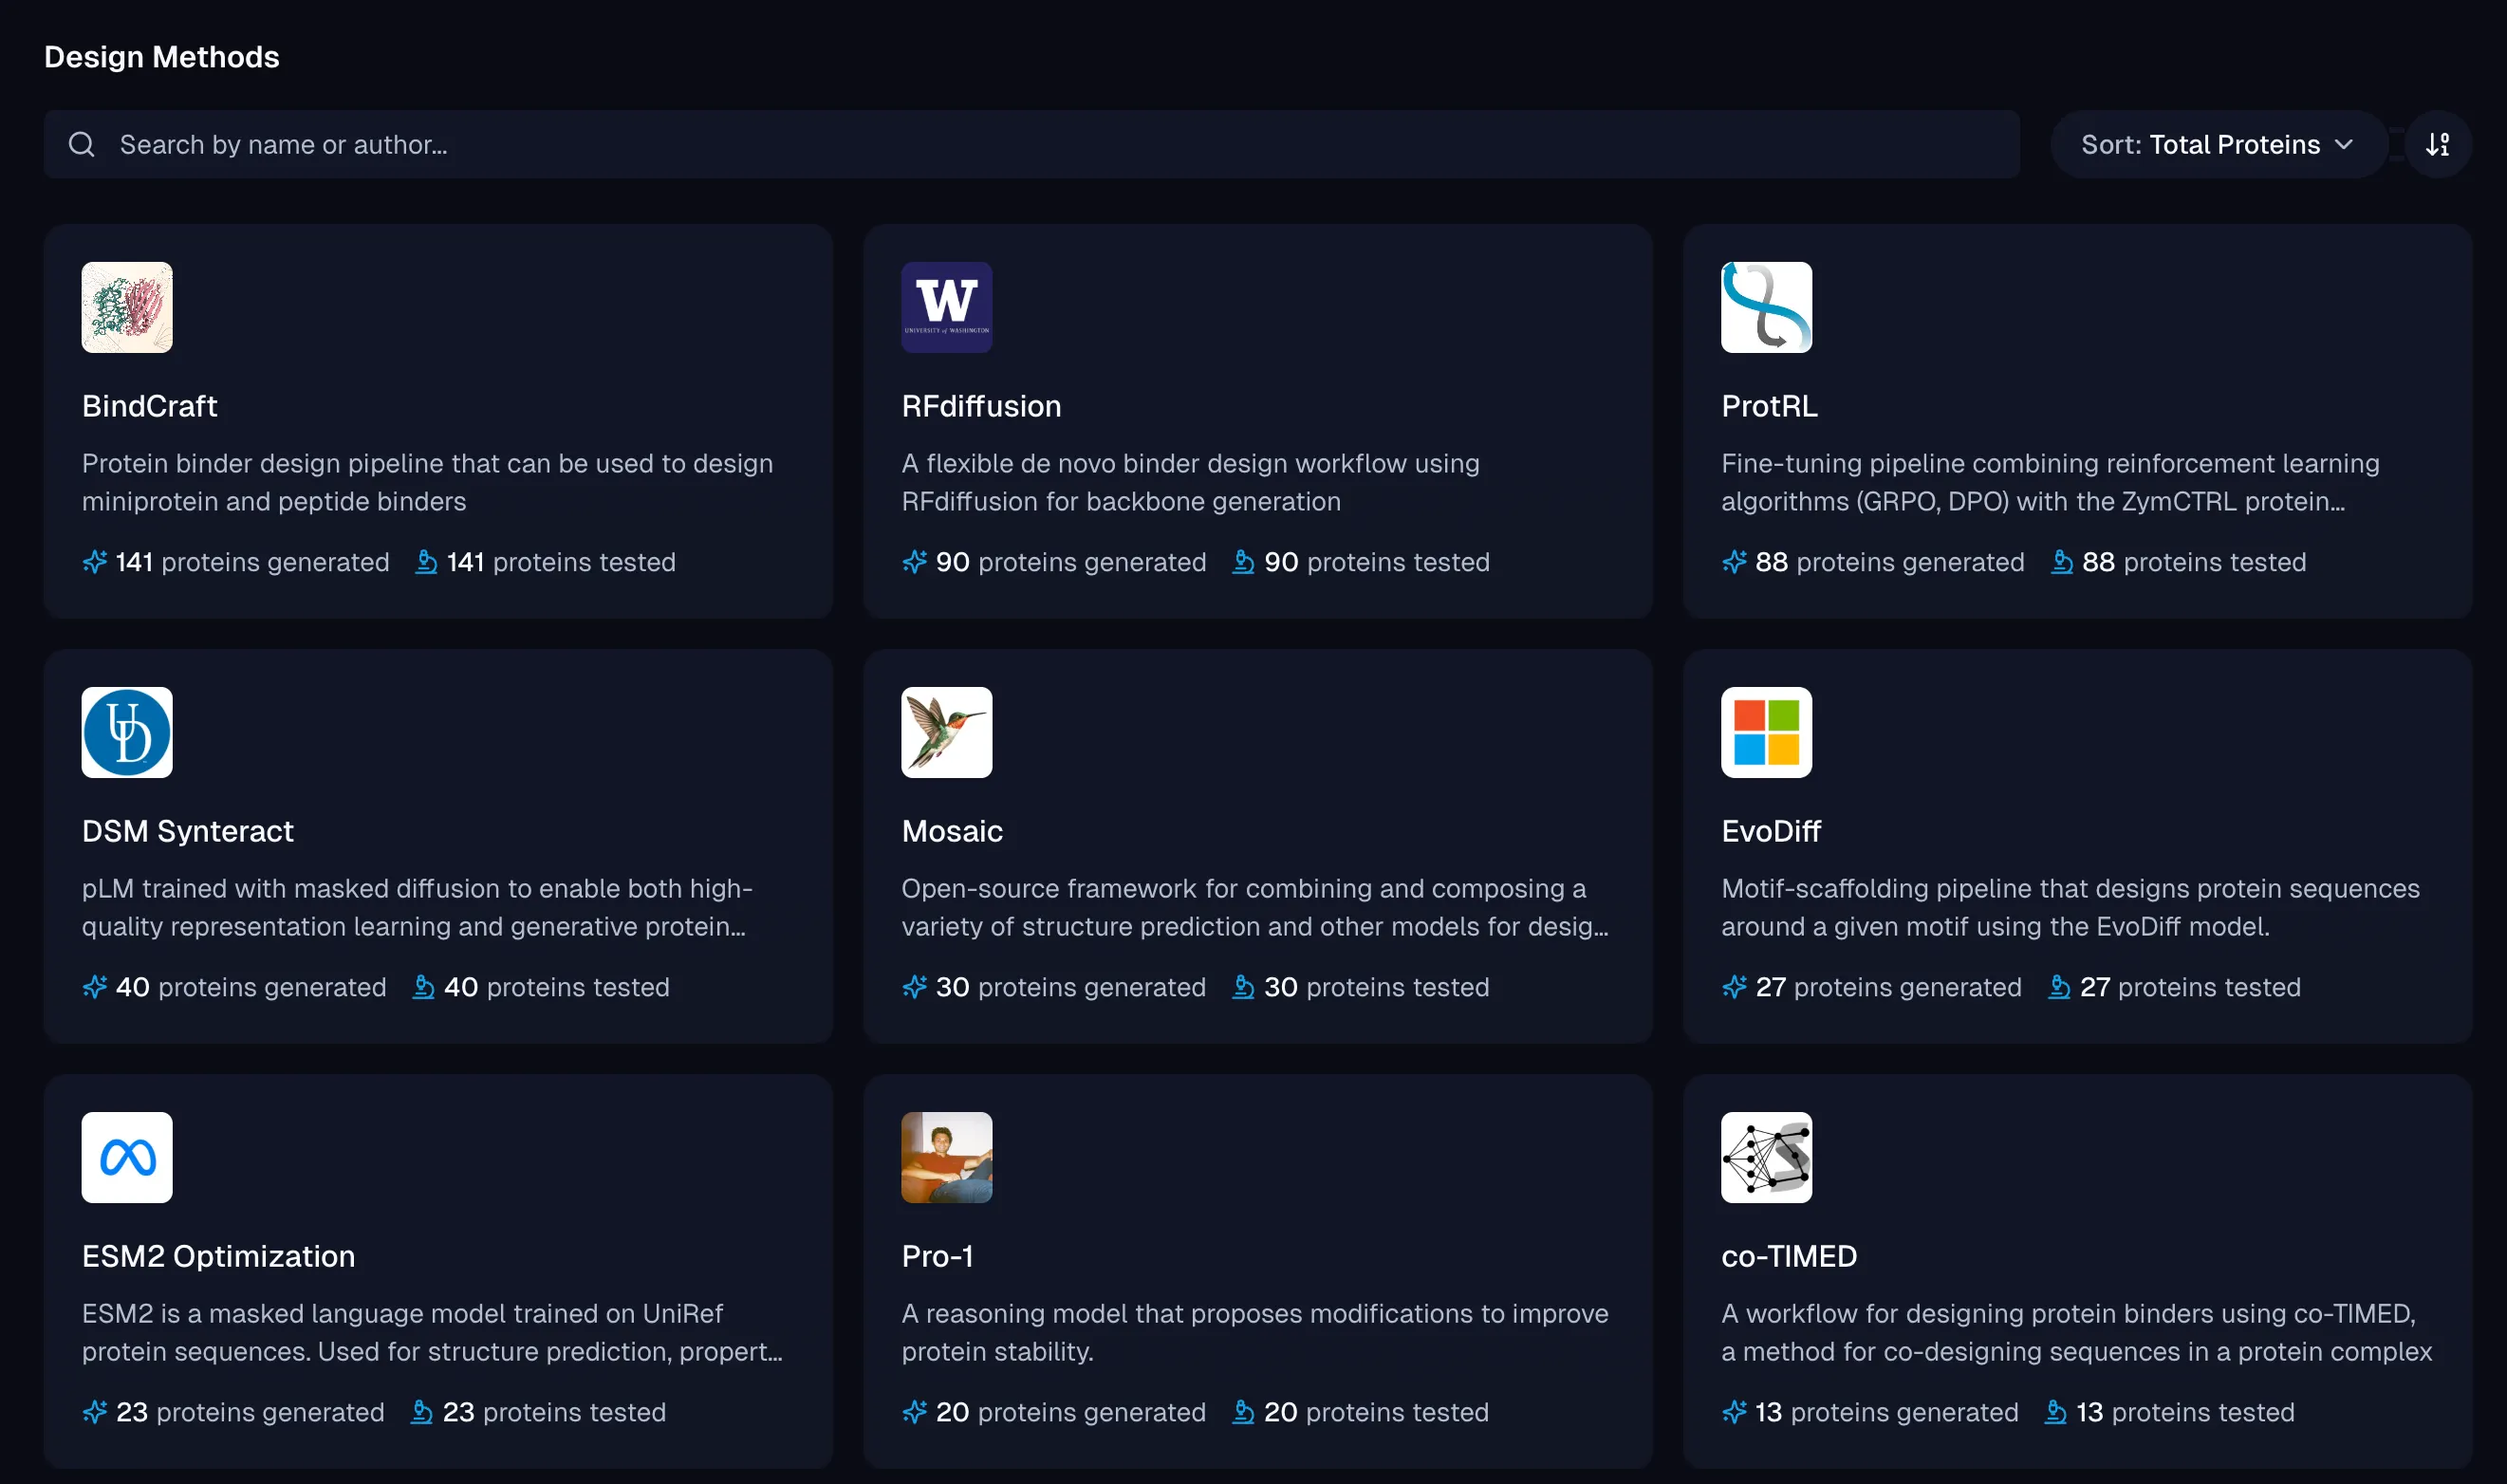The width and height of the screenshot is (2507, 1484).
Task: Open the Mosaic method card description
Action: coord(1254,907)
